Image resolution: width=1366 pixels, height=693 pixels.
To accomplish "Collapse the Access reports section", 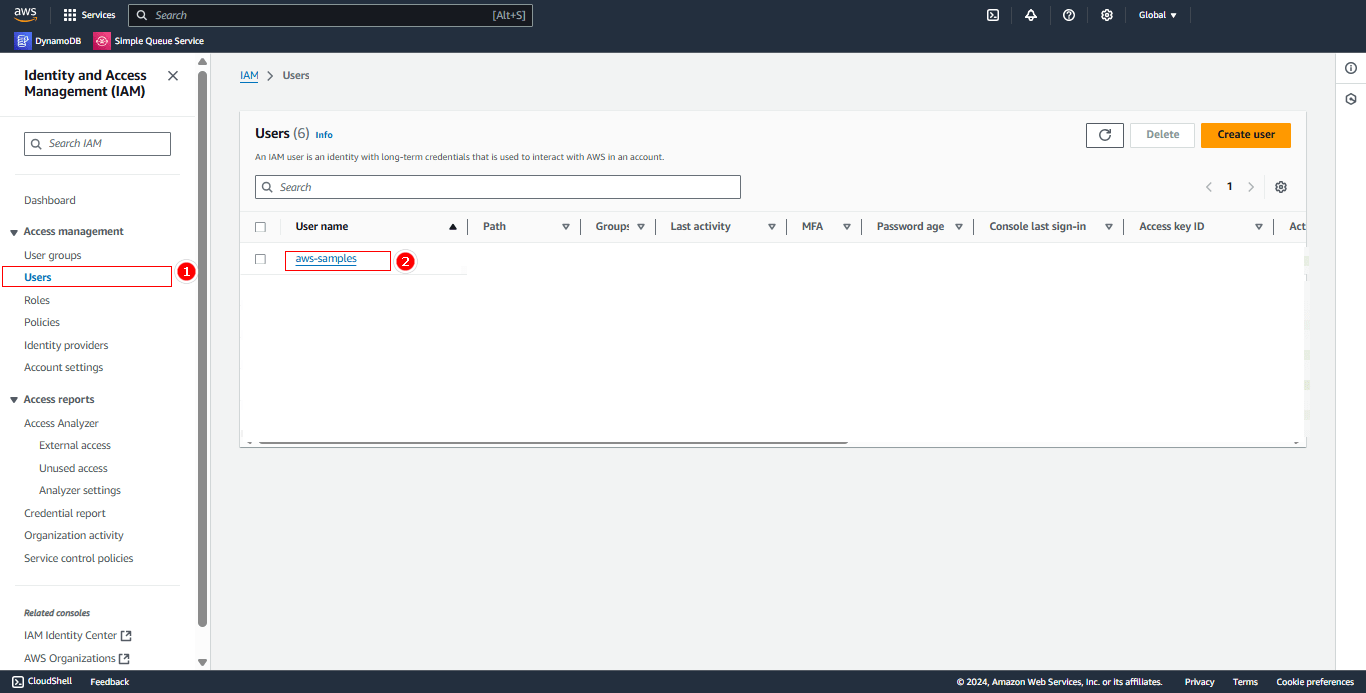I will pyautogui.click(x=14, y=400).
